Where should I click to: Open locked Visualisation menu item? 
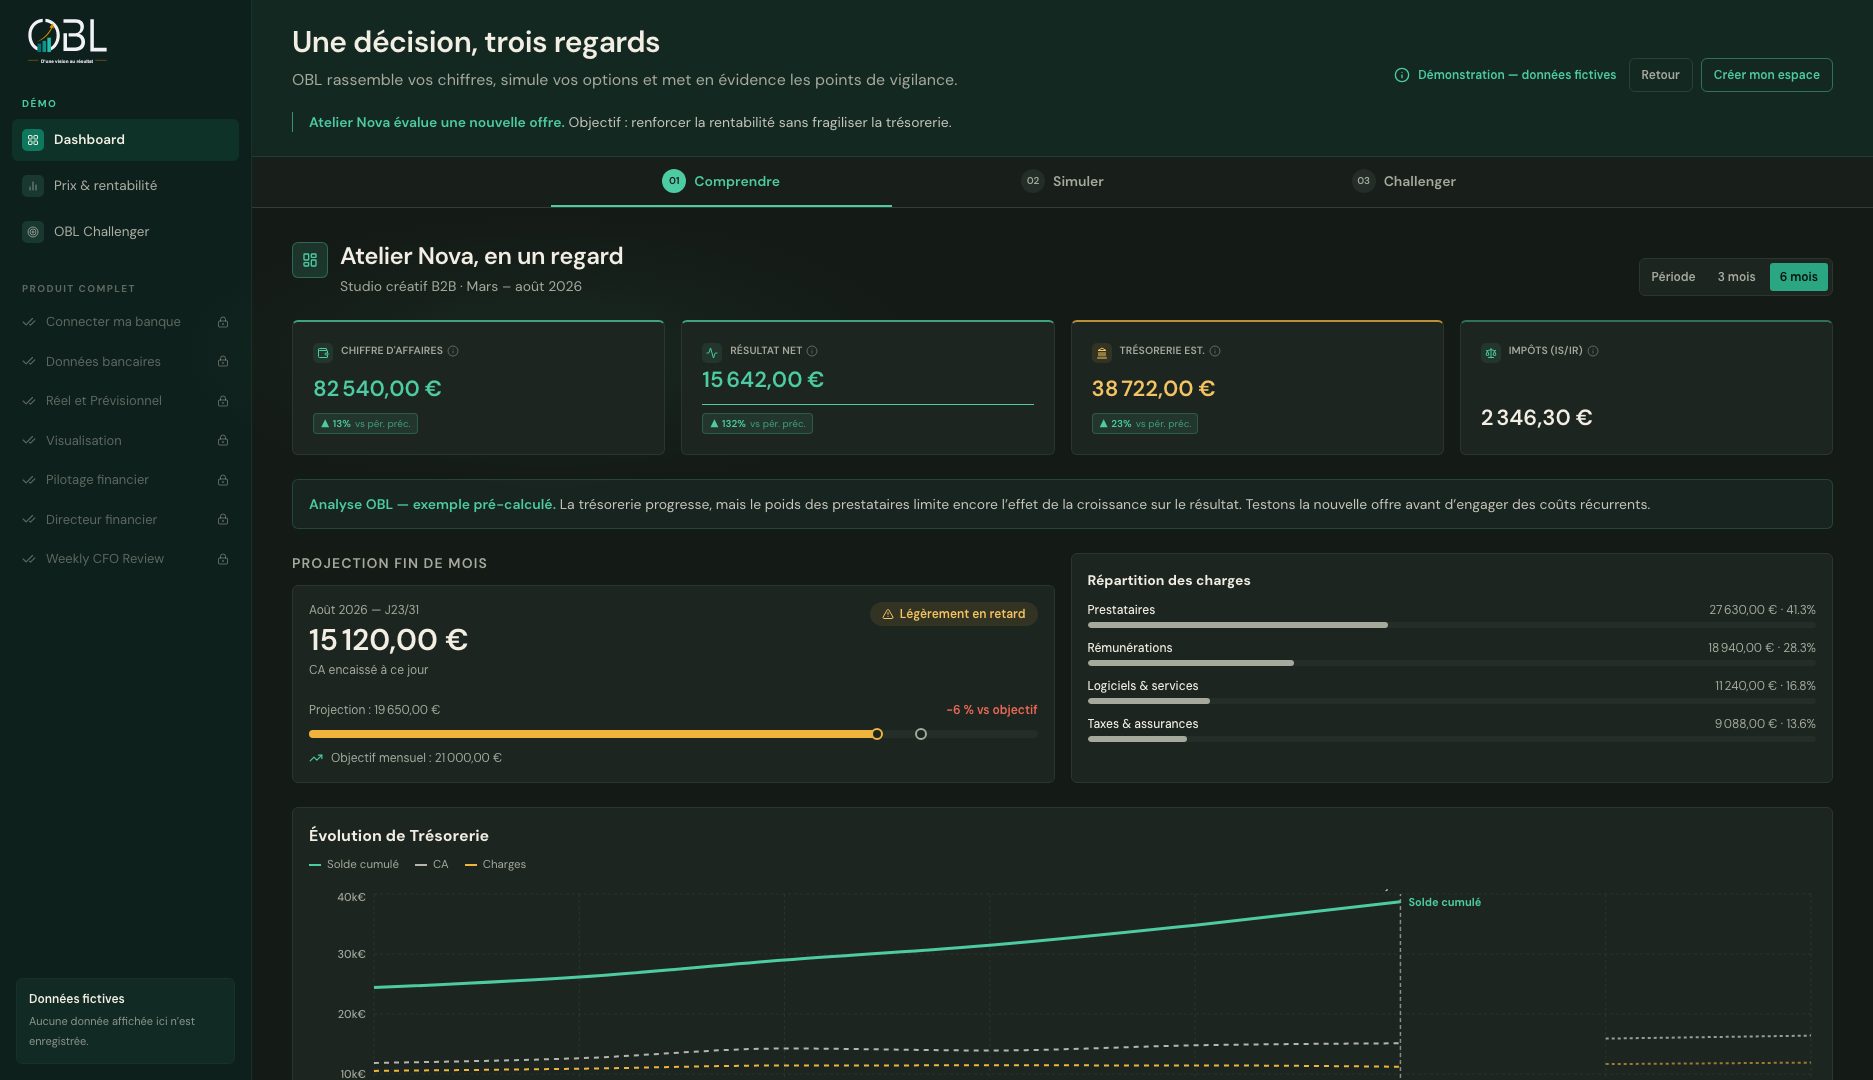[125, 441]
